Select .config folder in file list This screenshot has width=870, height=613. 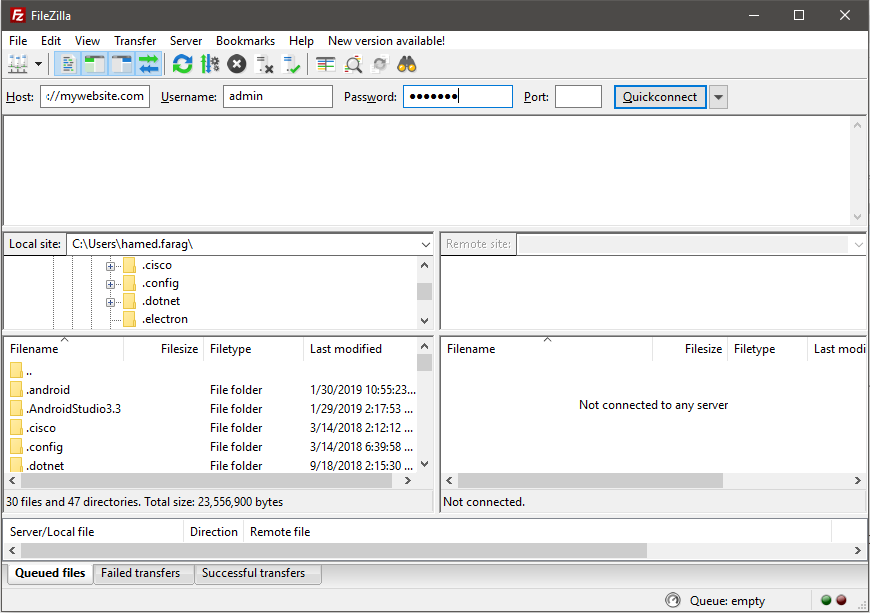[x=211, y=447]
